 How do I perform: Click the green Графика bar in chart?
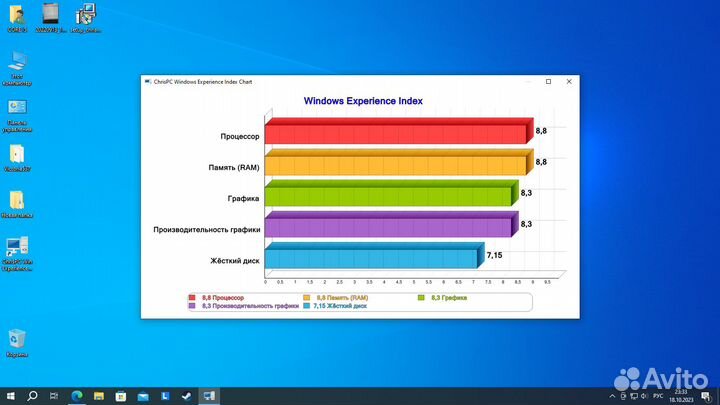pos(389,195)
